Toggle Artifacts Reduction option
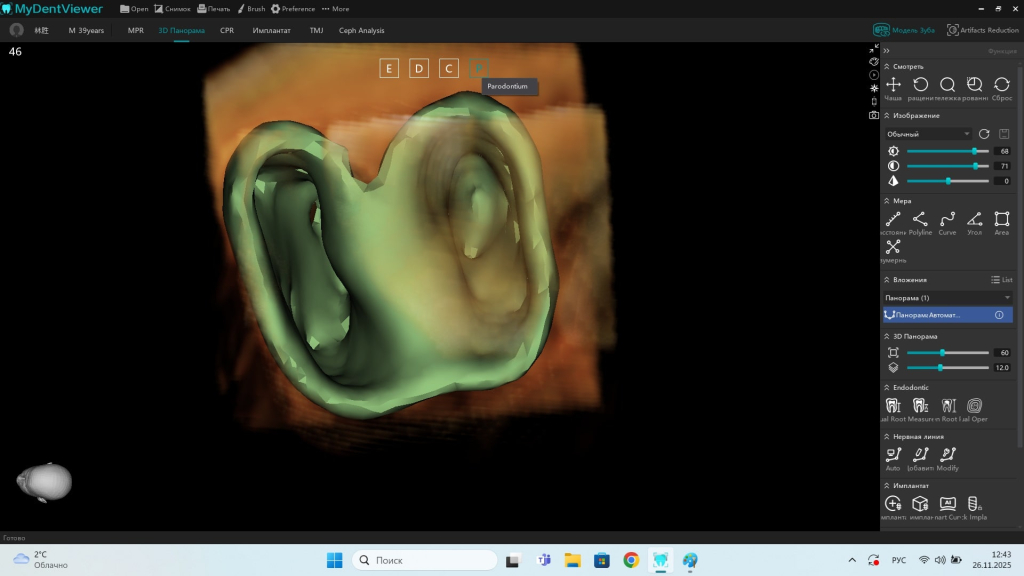This screenshot has height=576, width=1024. (x=982, y=30)
